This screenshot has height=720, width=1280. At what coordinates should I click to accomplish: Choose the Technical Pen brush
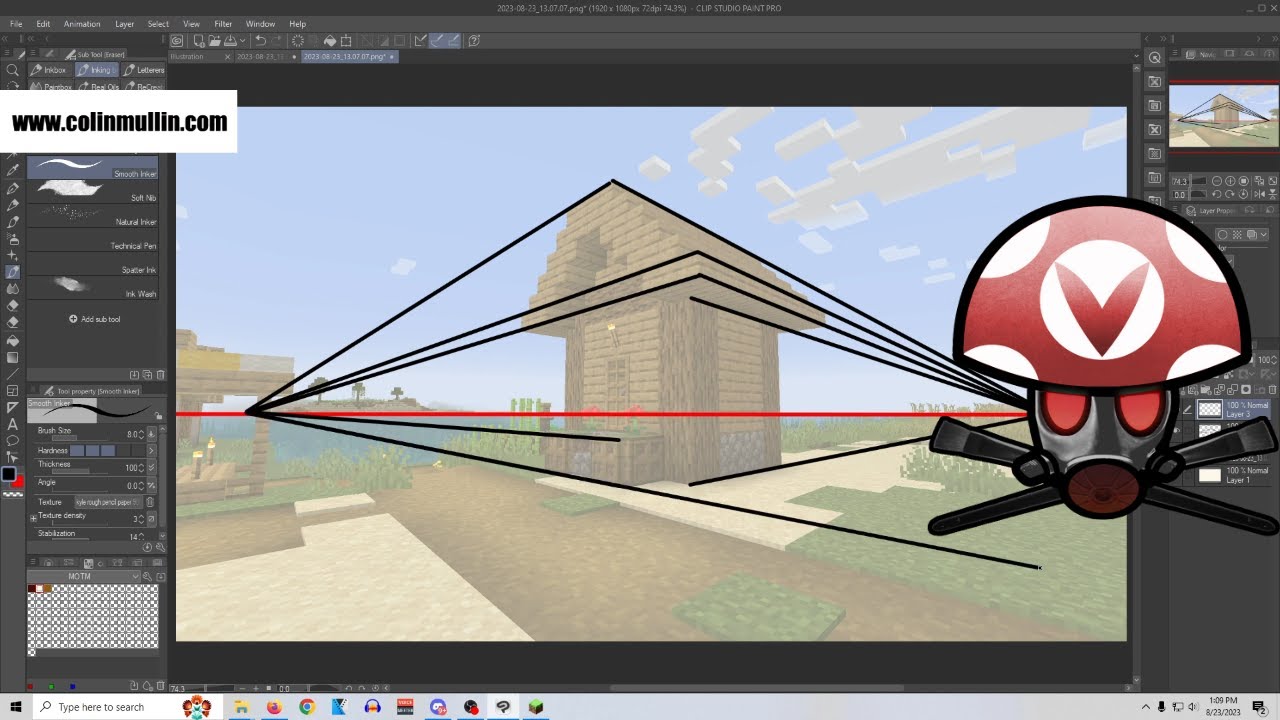coord(92,239)
